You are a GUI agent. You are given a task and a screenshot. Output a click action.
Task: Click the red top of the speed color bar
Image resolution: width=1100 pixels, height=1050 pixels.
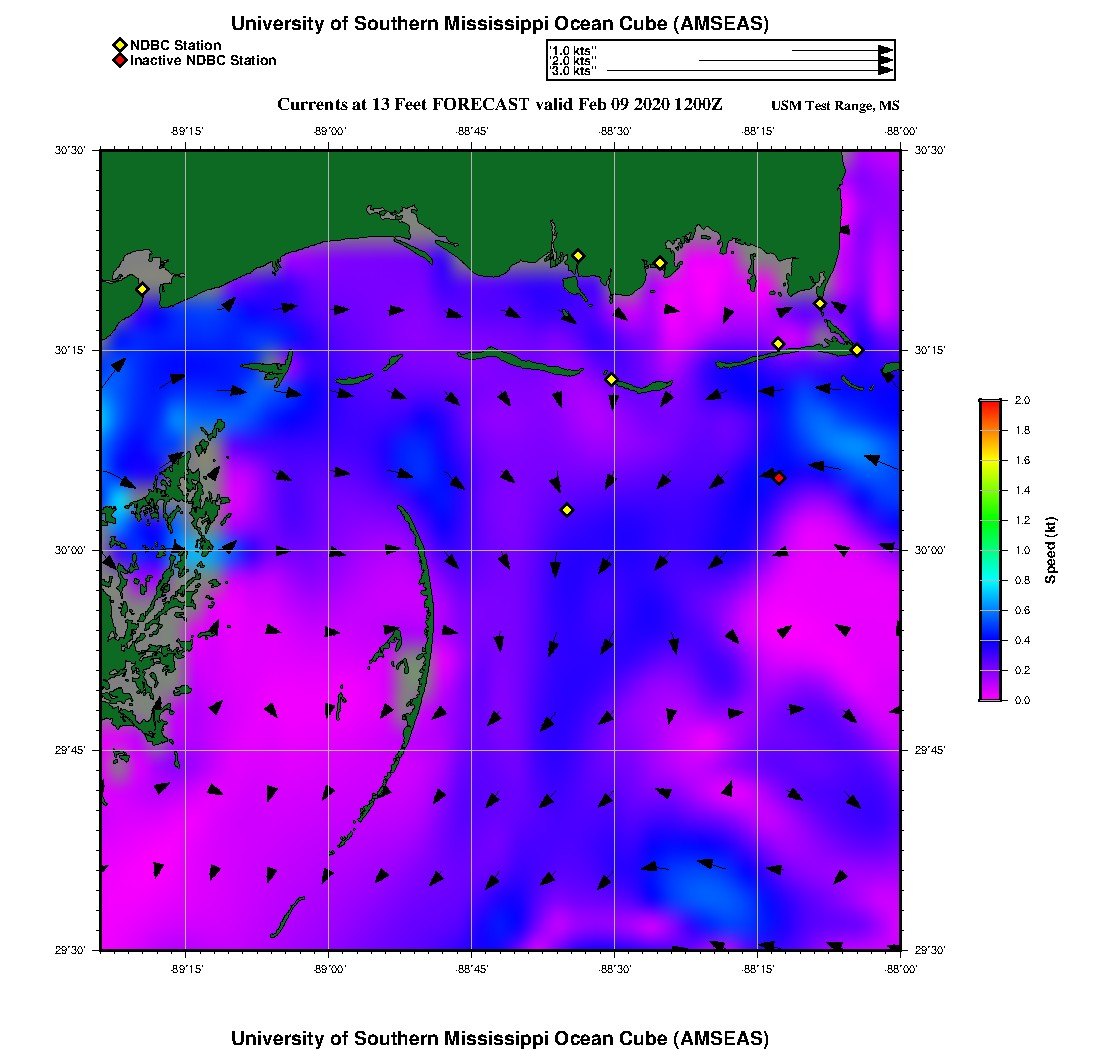pos(990,404)
